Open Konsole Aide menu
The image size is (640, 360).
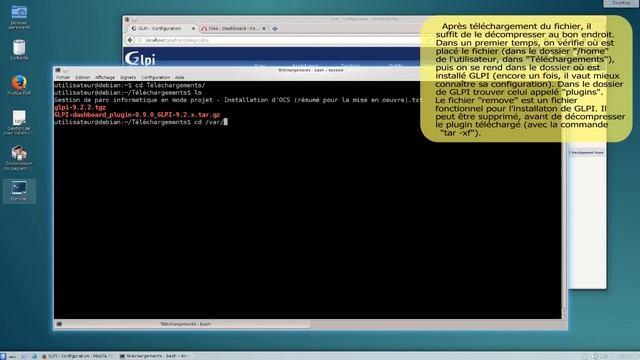(180, 77)
